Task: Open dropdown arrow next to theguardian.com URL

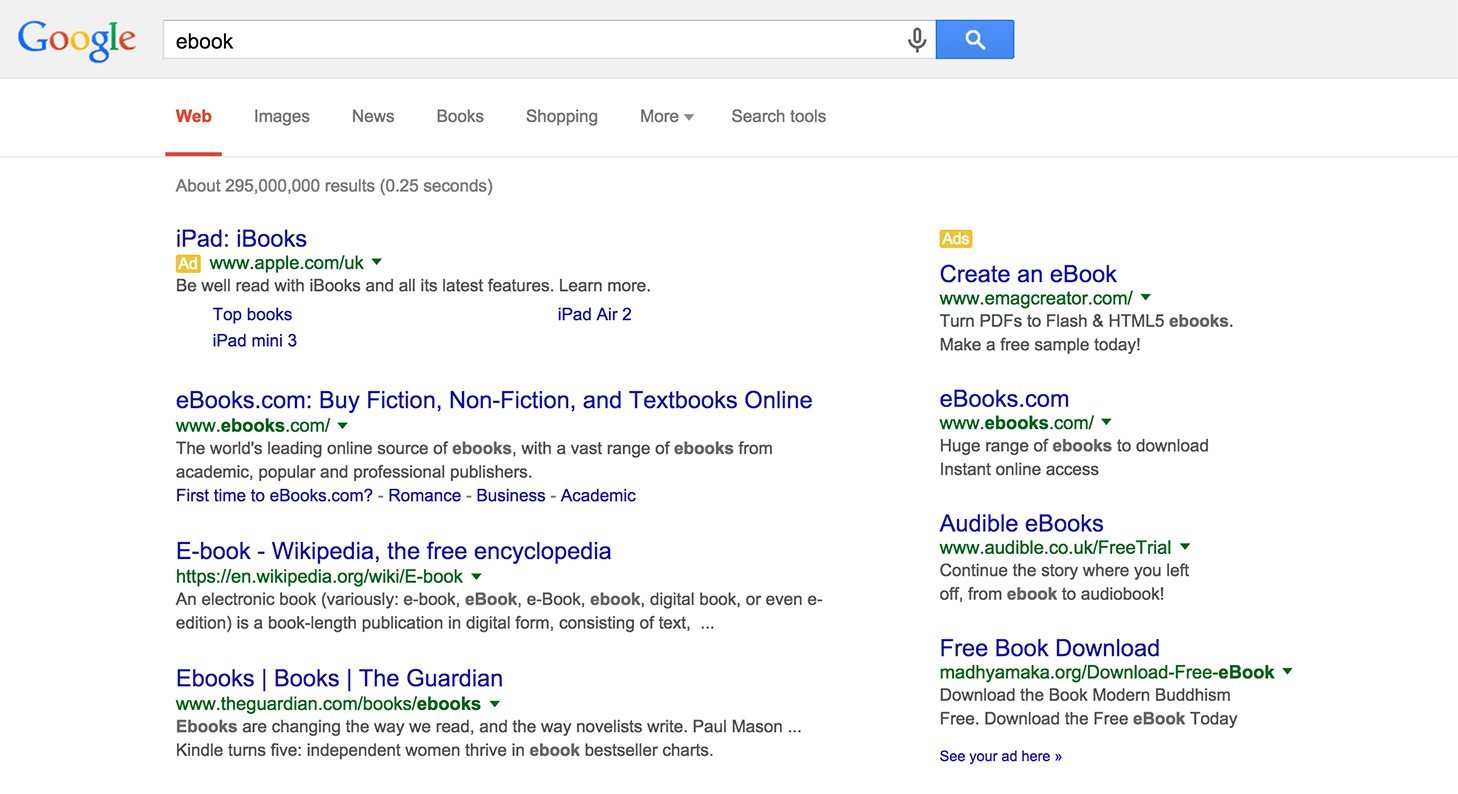Action: click(494, 704)
